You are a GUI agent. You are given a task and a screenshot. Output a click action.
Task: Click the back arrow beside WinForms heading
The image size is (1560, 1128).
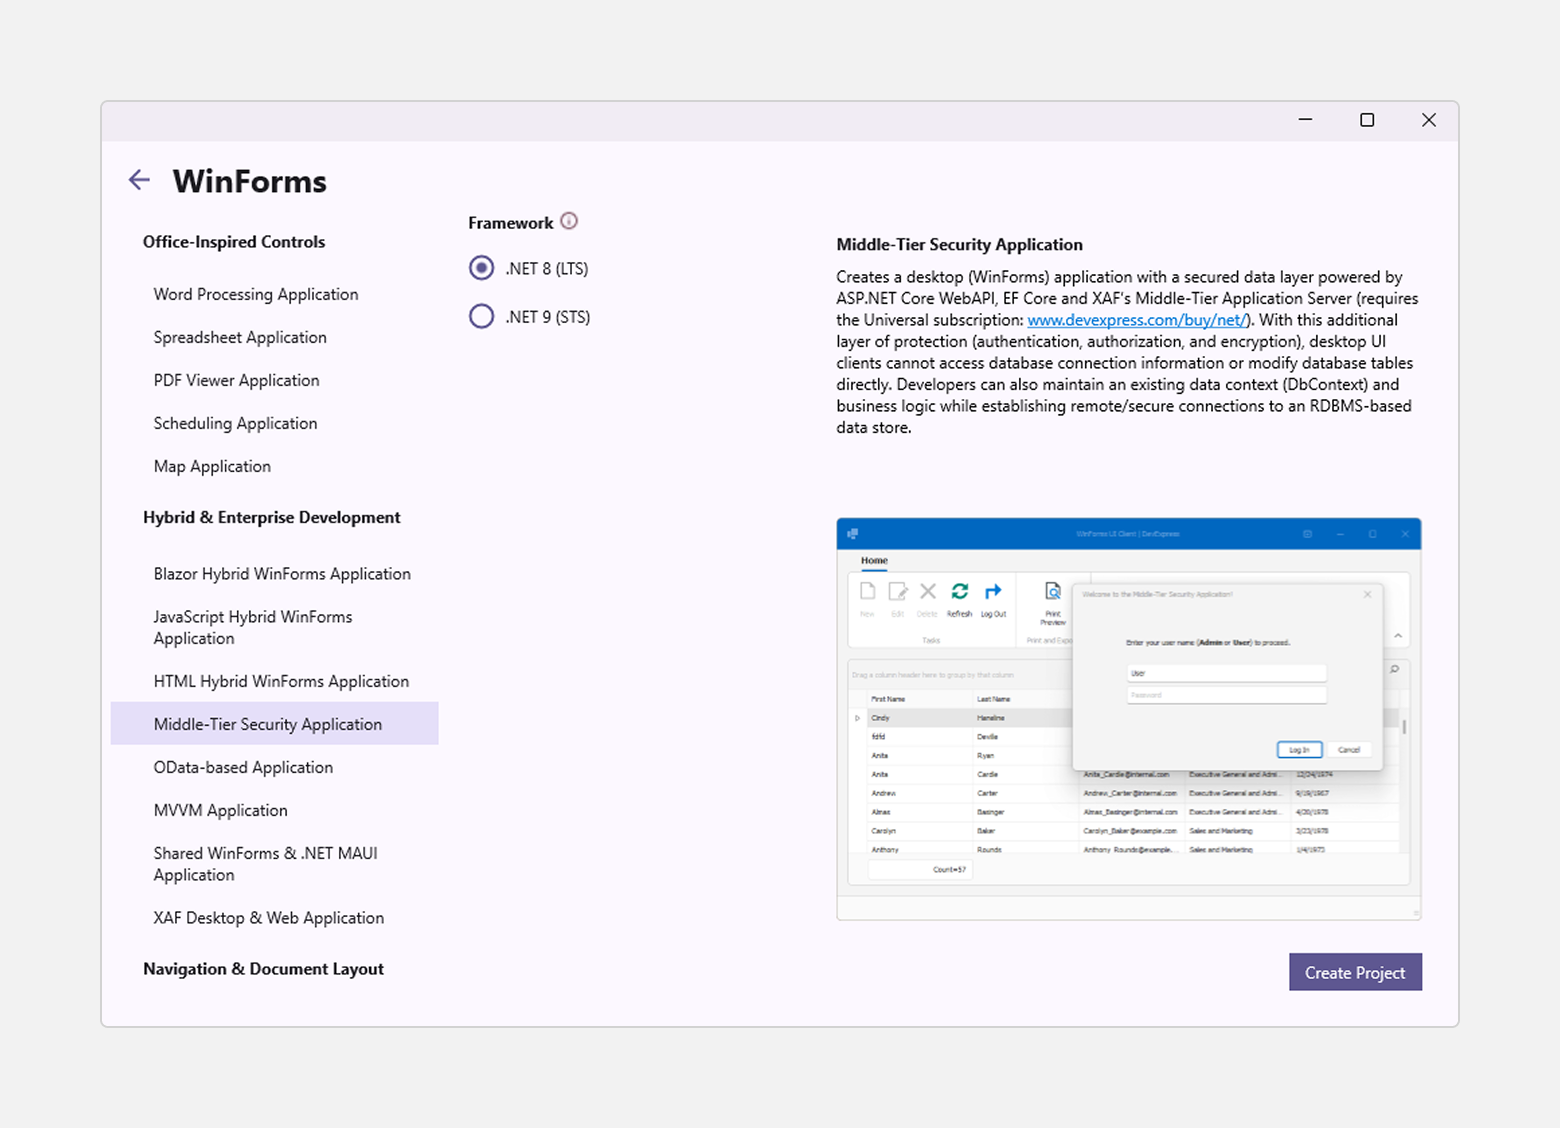click(139, 180)
